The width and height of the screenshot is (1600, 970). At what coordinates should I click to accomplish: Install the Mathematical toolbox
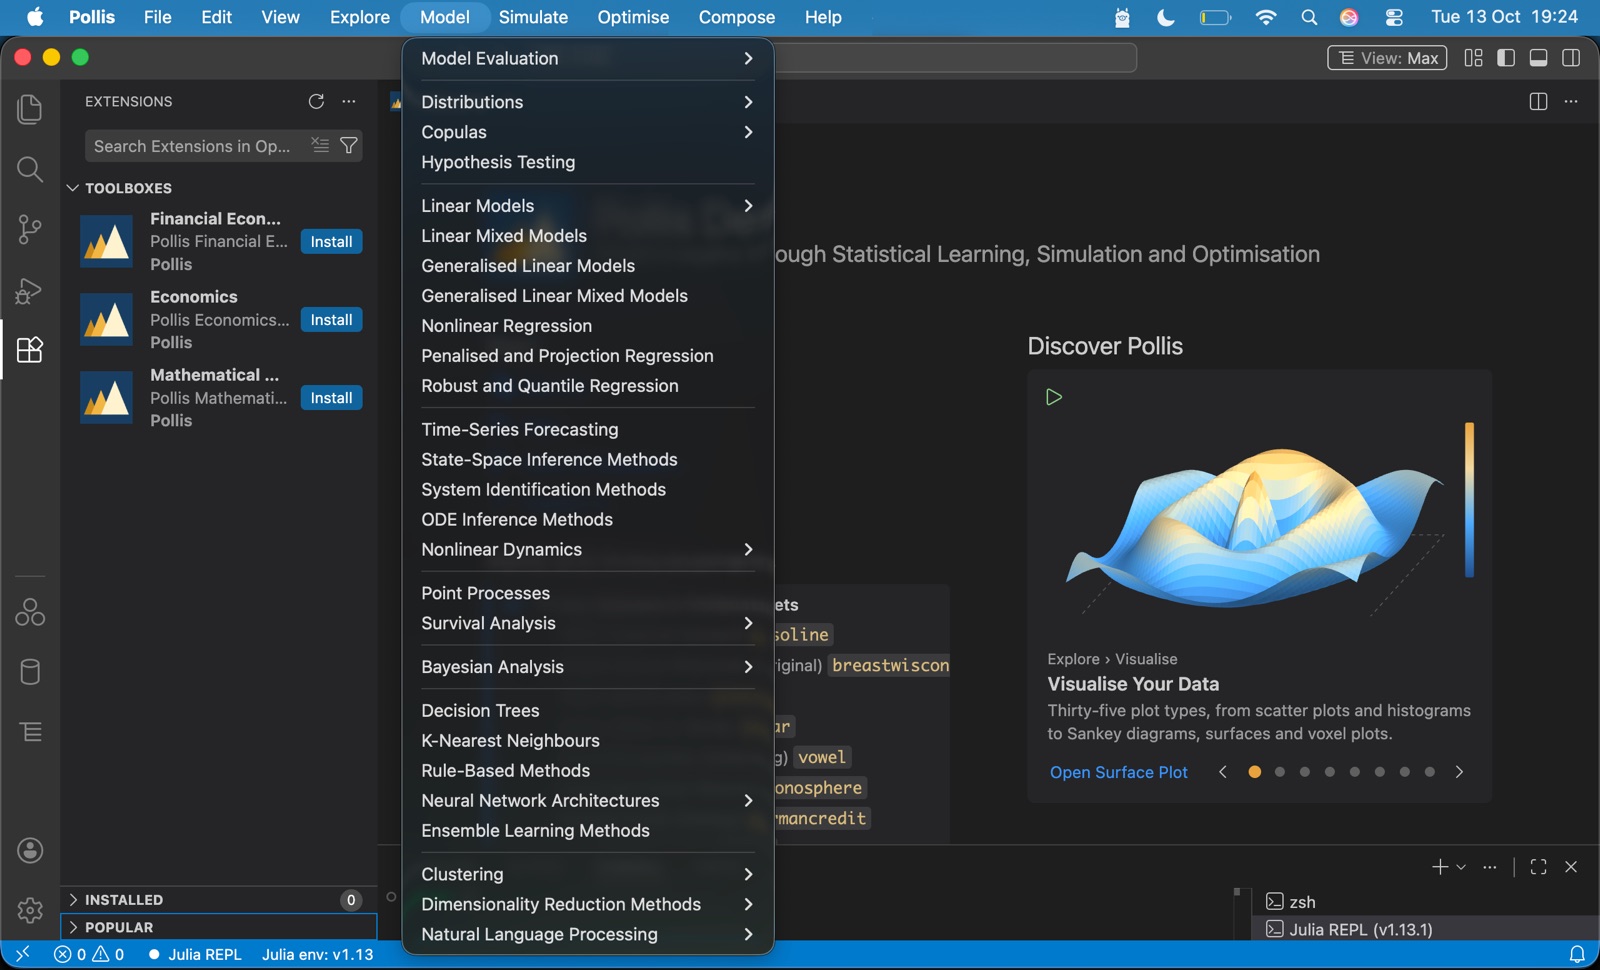(331, 398)
